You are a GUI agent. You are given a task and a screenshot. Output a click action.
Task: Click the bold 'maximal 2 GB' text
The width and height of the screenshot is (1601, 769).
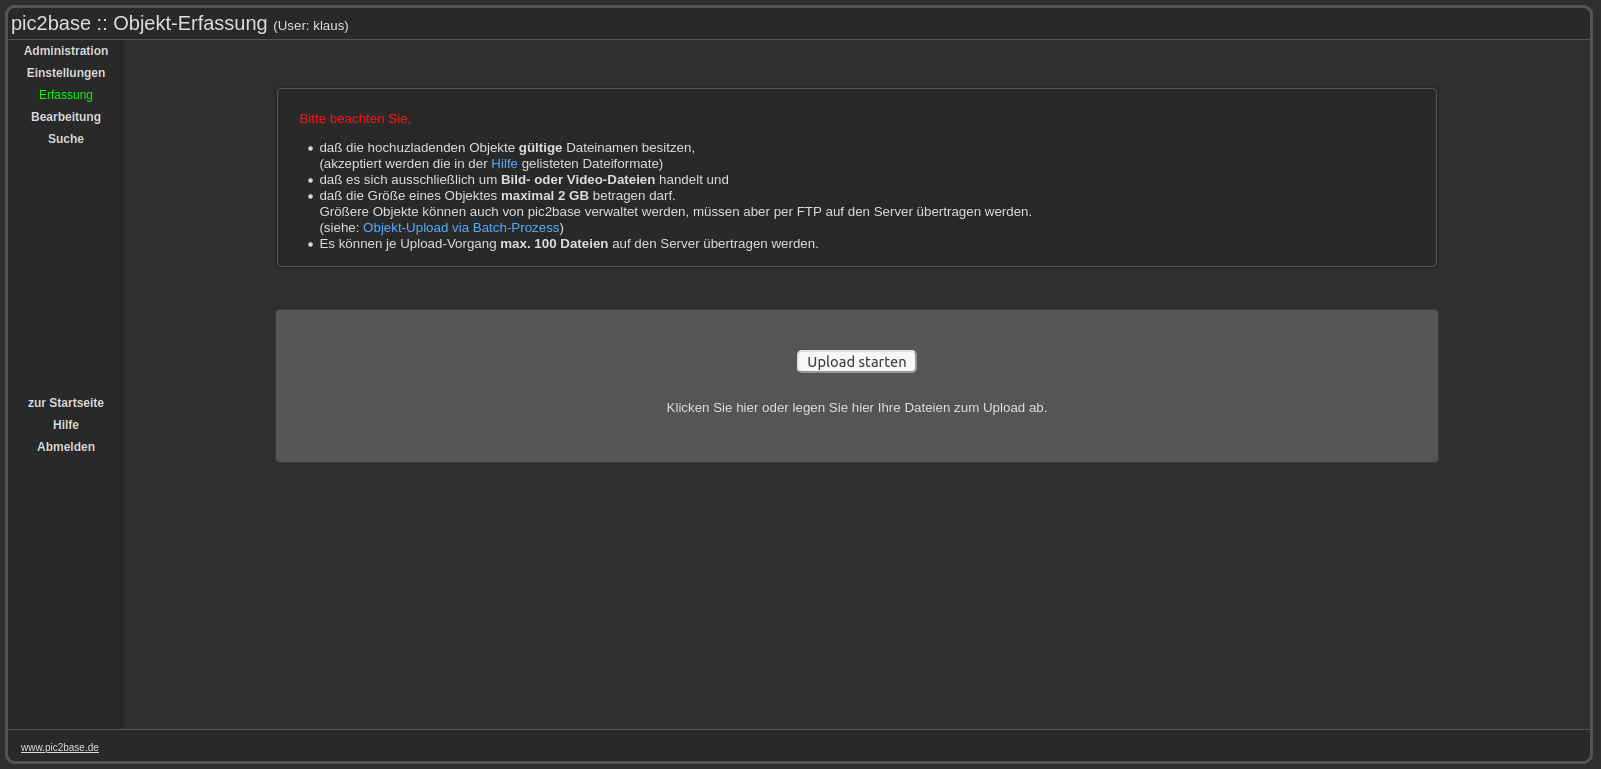click(544, 196)
